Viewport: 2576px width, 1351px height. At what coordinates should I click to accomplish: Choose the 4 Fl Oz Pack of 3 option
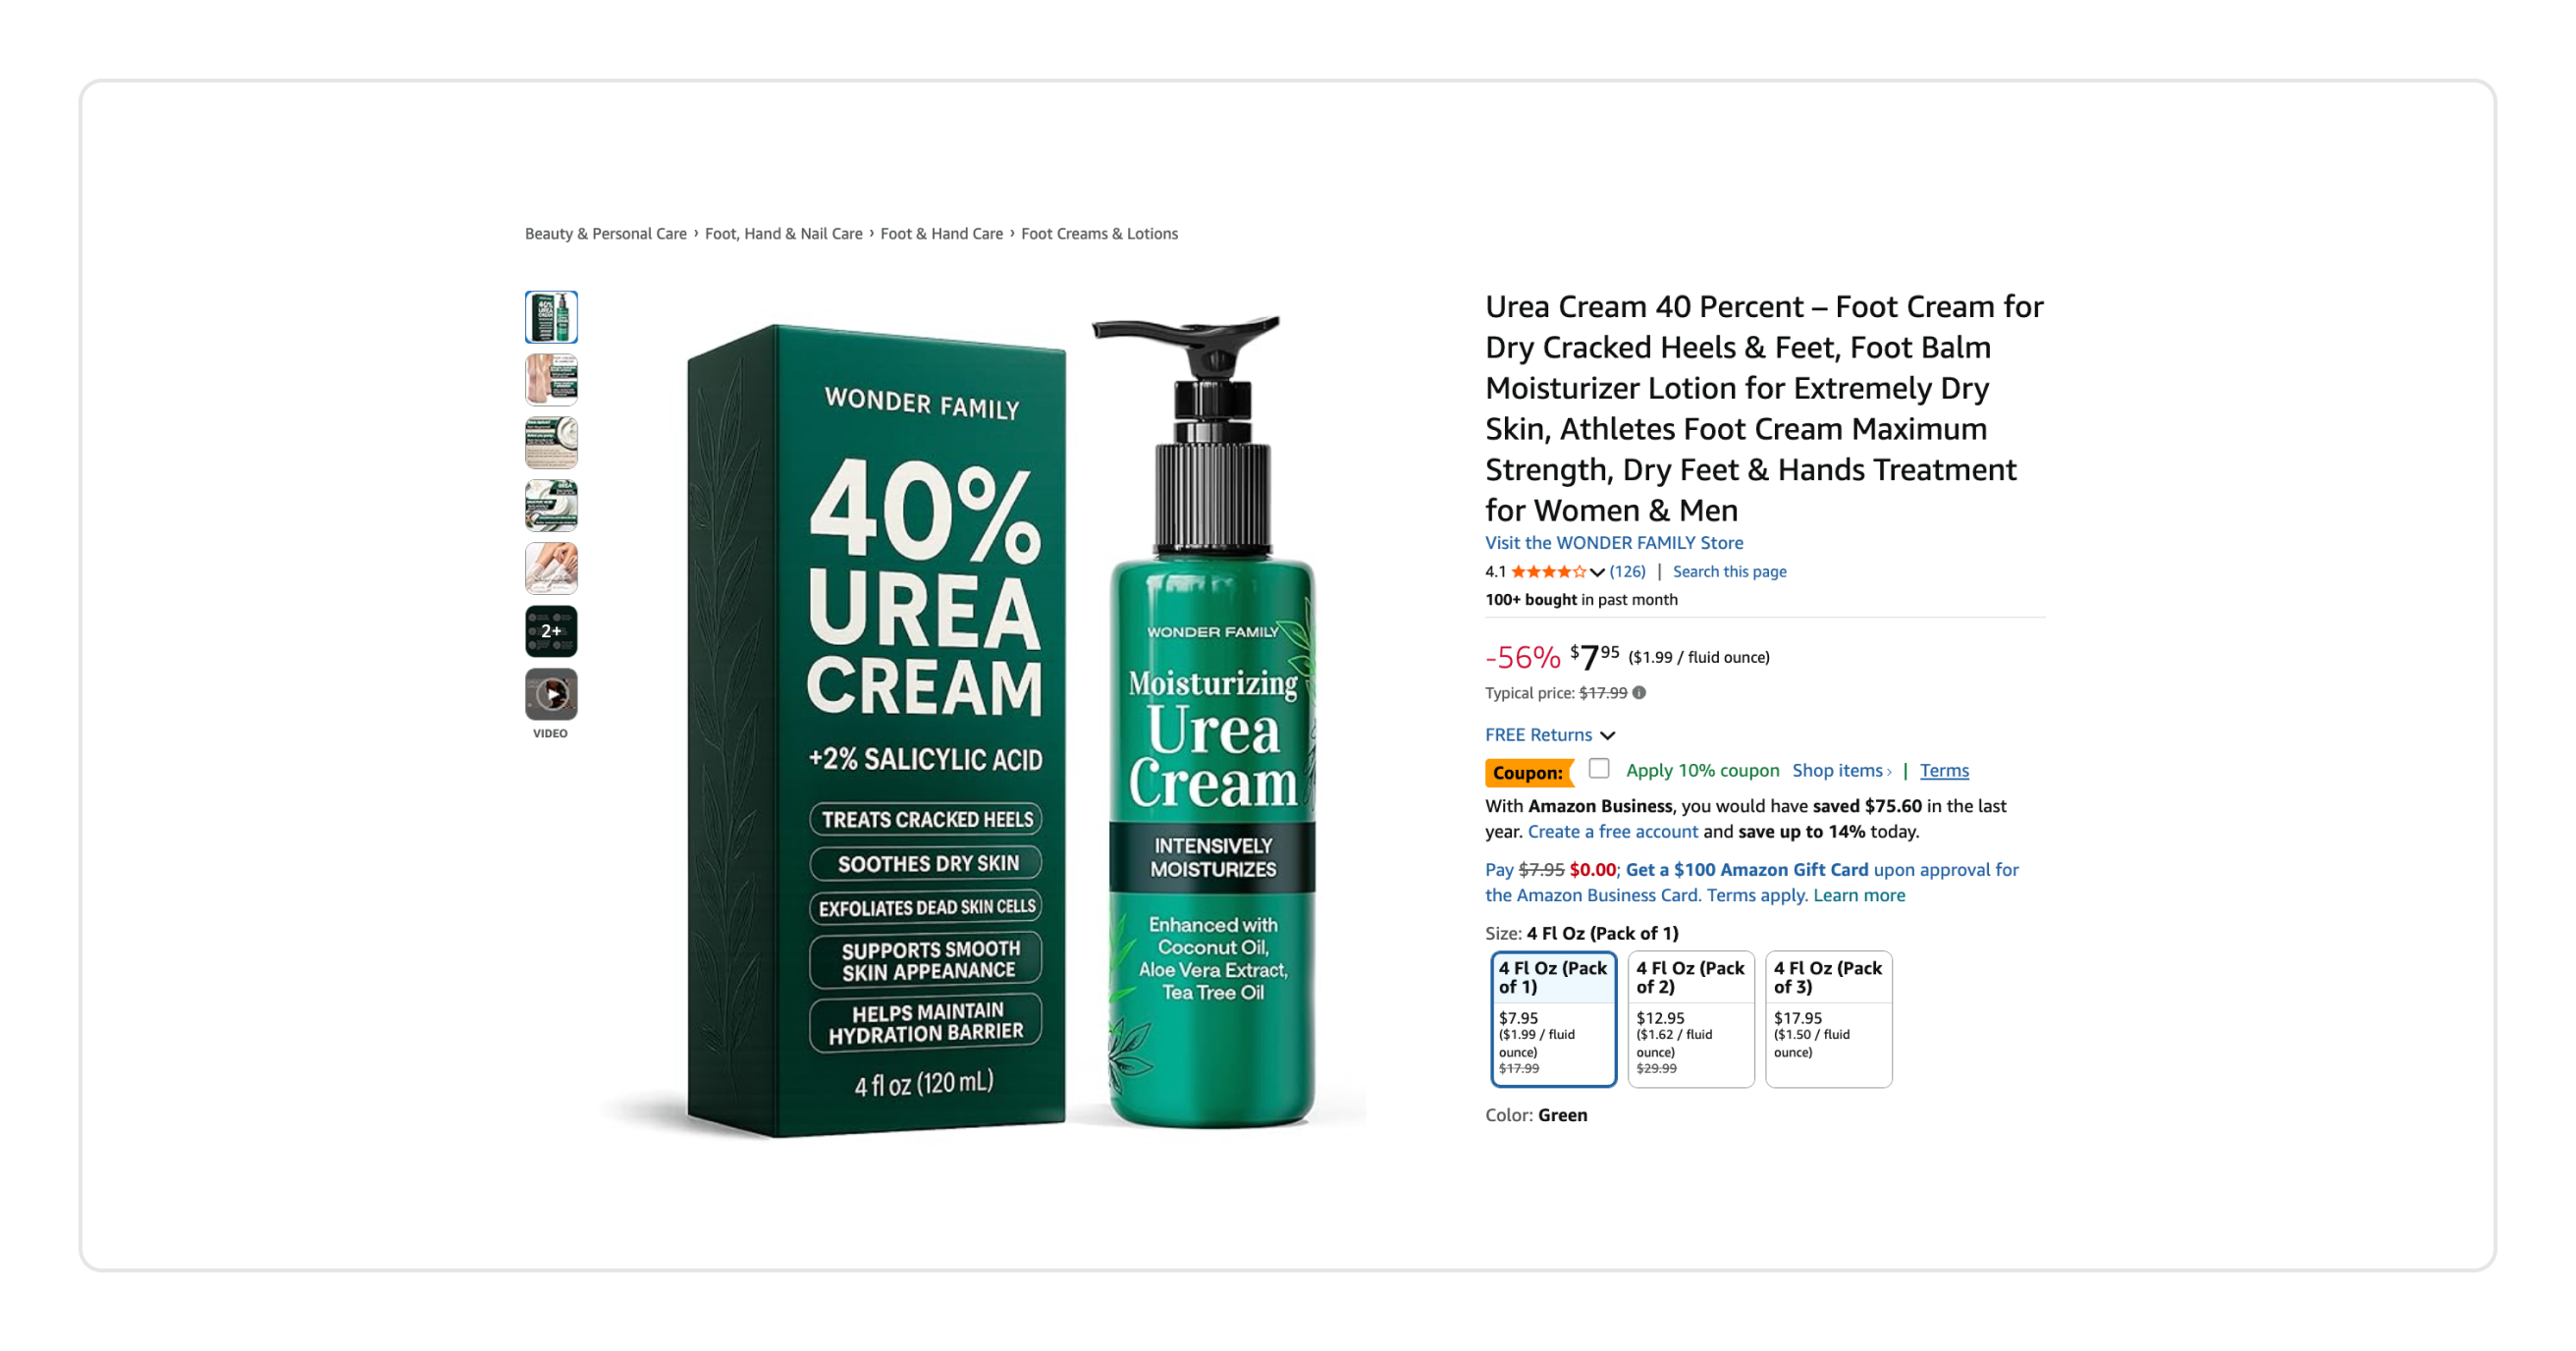[1828, 1019]
